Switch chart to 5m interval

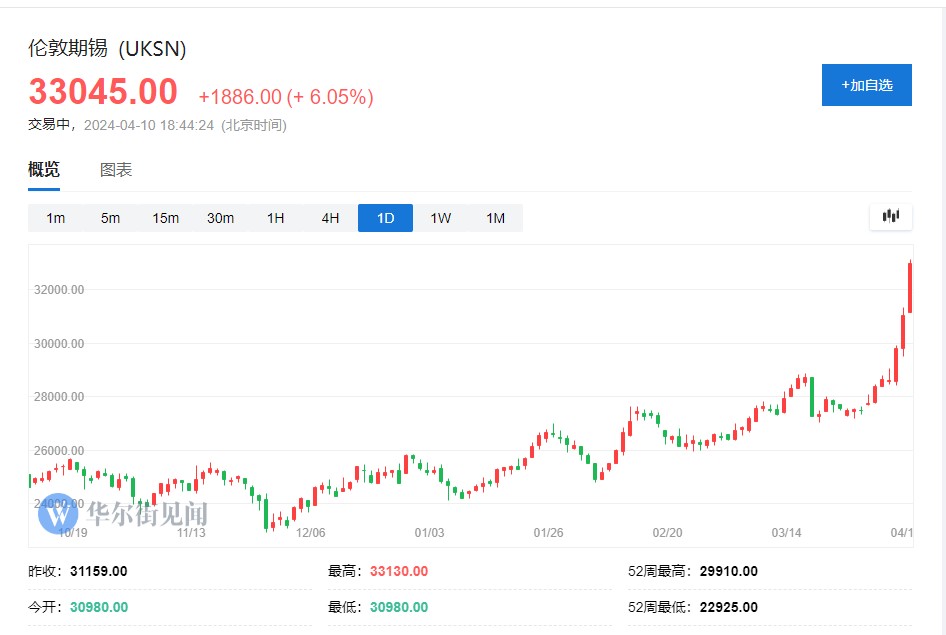point(110,218)
